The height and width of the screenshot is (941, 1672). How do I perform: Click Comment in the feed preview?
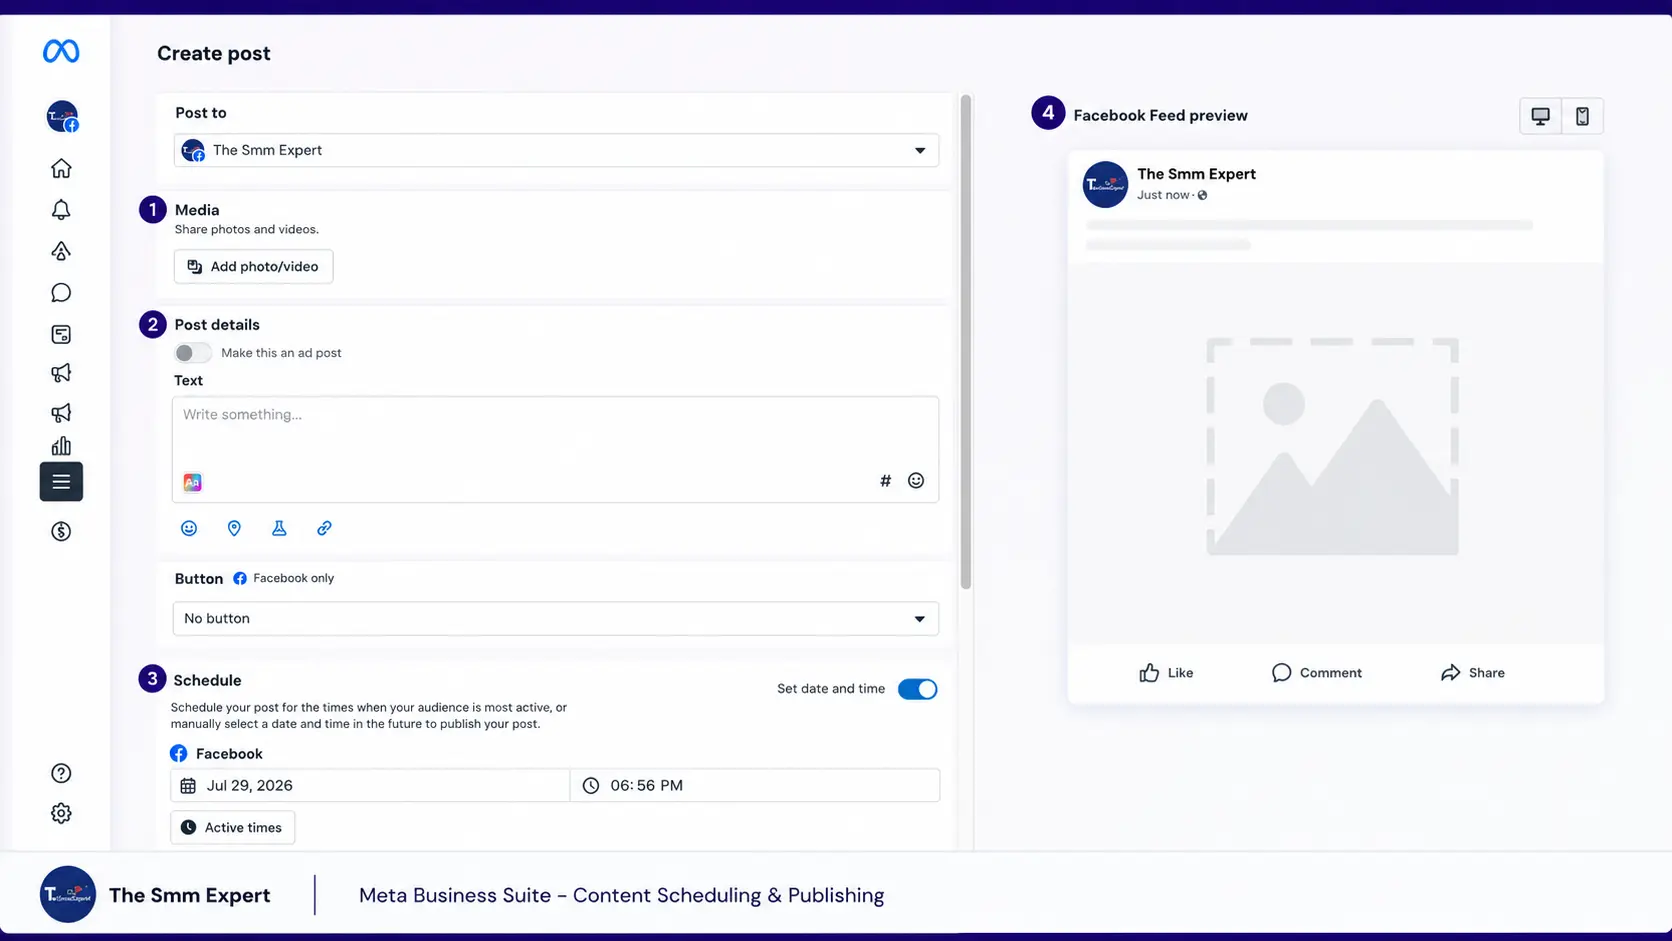pyautogui.click(x=1316, y=673)
